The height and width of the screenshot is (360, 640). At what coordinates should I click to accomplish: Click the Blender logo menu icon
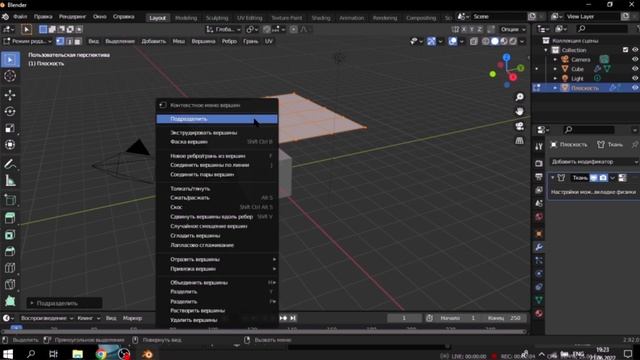pyautogui.click(x=5, y=17)
